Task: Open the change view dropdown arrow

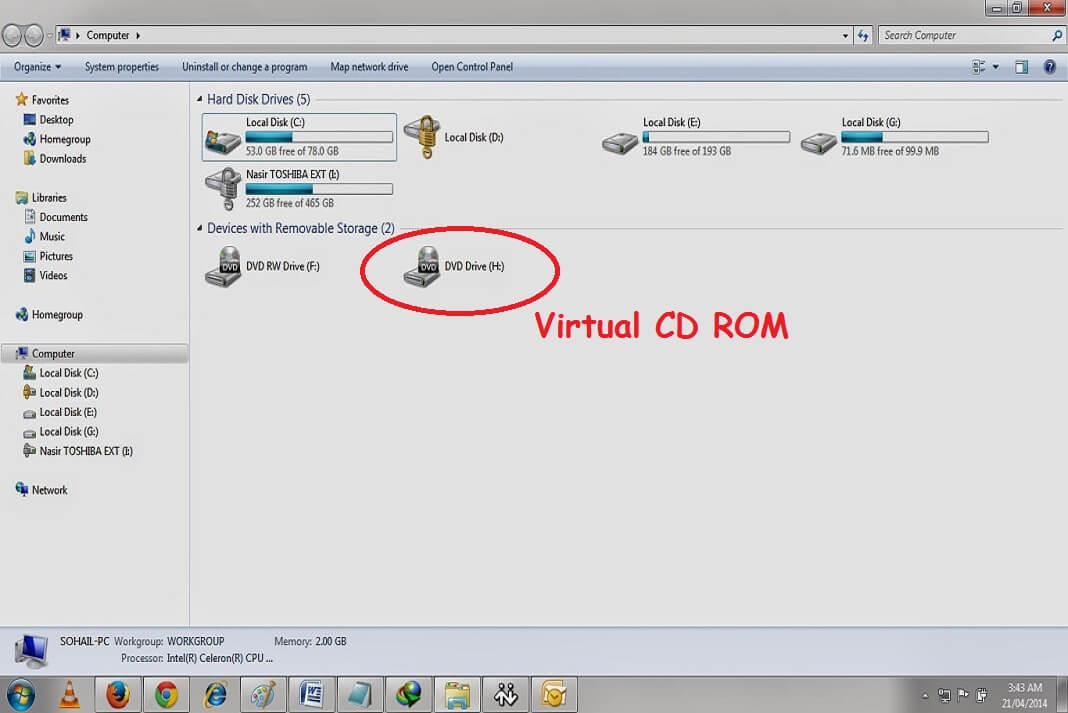Action: (996, 67)
